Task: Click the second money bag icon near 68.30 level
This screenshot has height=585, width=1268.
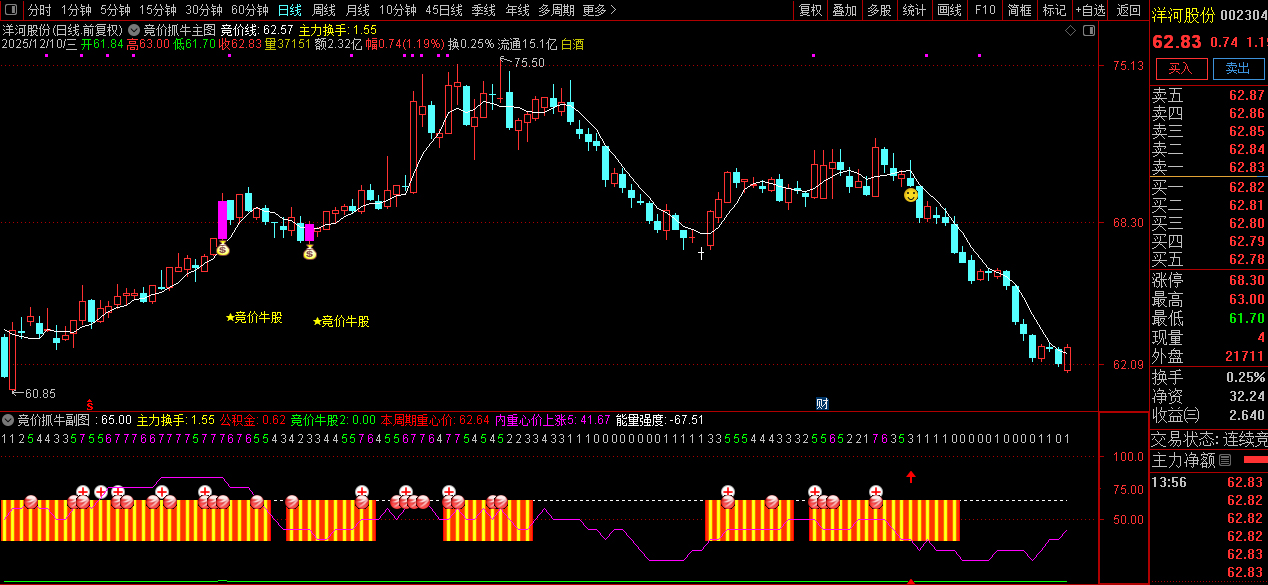Action: (x=310, y=252)
